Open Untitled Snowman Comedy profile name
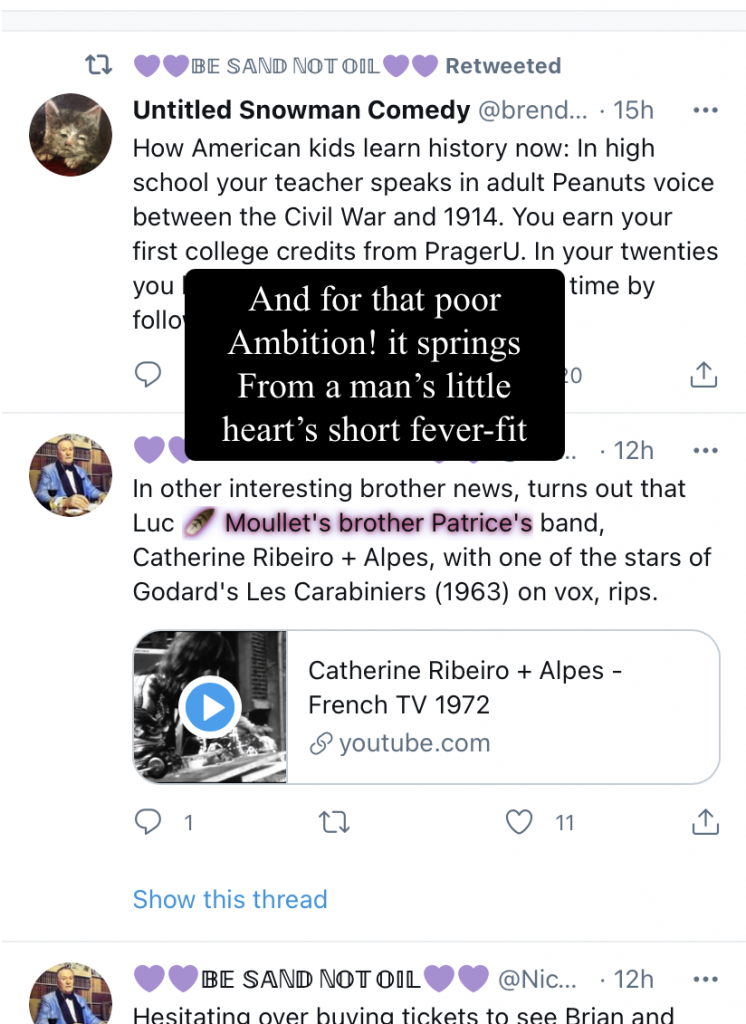The width and height of the screenshot is (746, 1024). click(x=301, y=110)
